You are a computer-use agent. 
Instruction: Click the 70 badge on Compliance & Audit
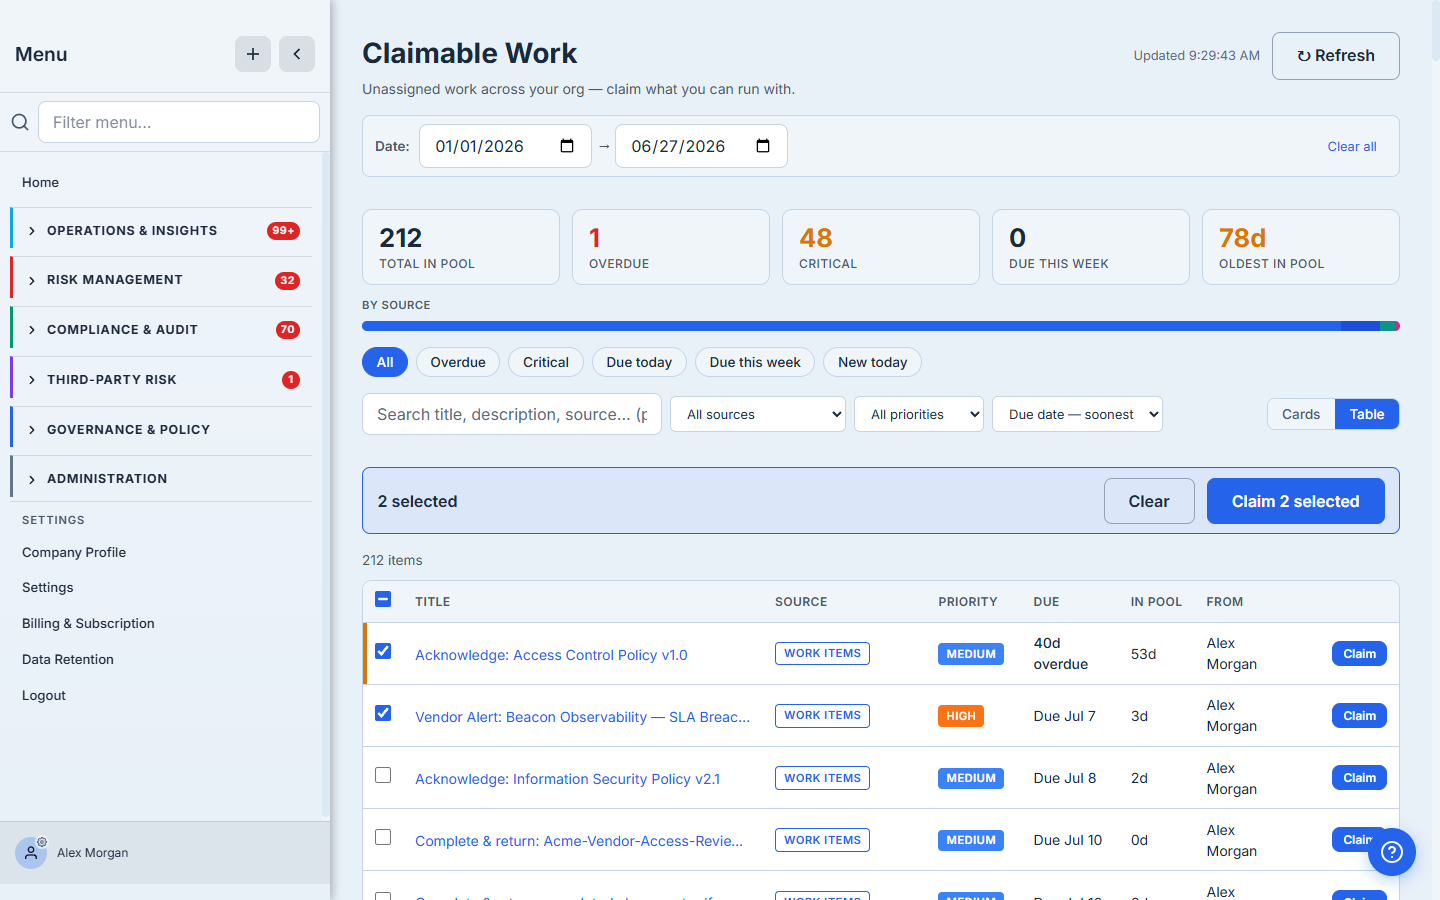288,330
